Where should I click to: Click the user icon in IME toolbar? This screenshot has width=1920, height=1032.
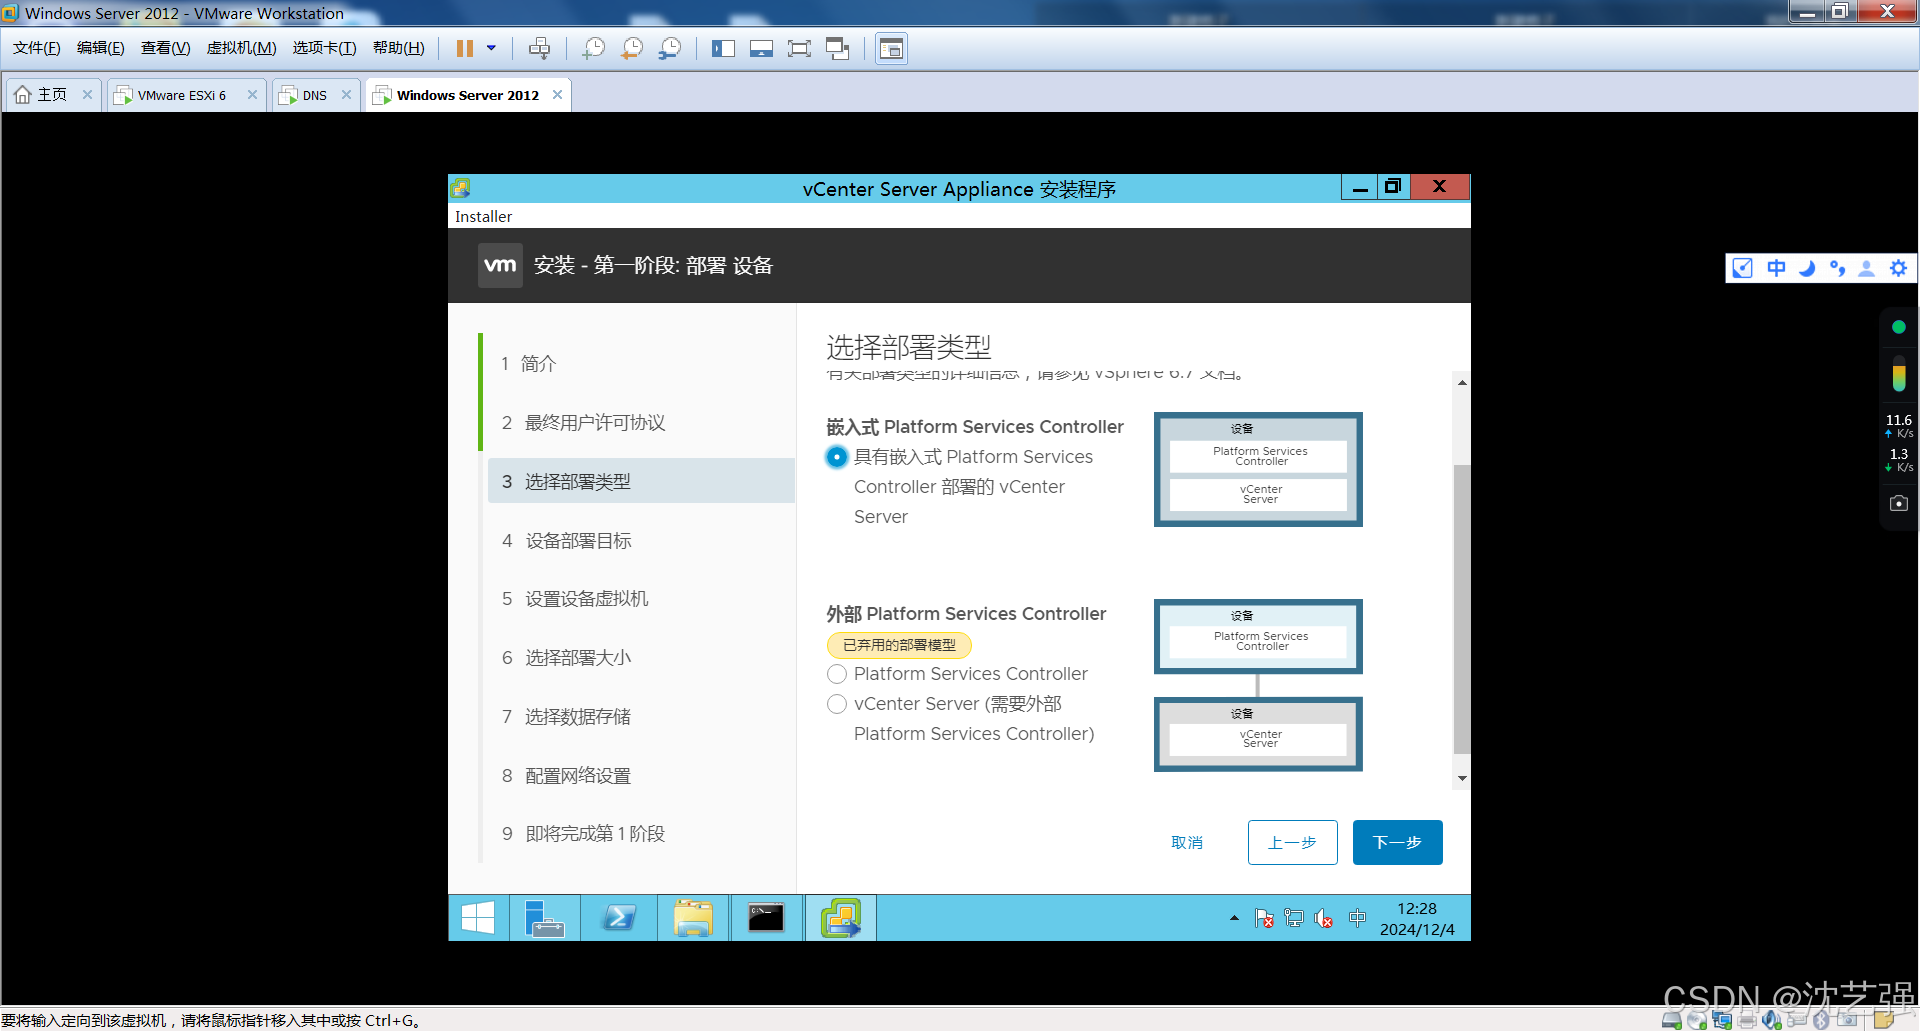point(1866,268)
